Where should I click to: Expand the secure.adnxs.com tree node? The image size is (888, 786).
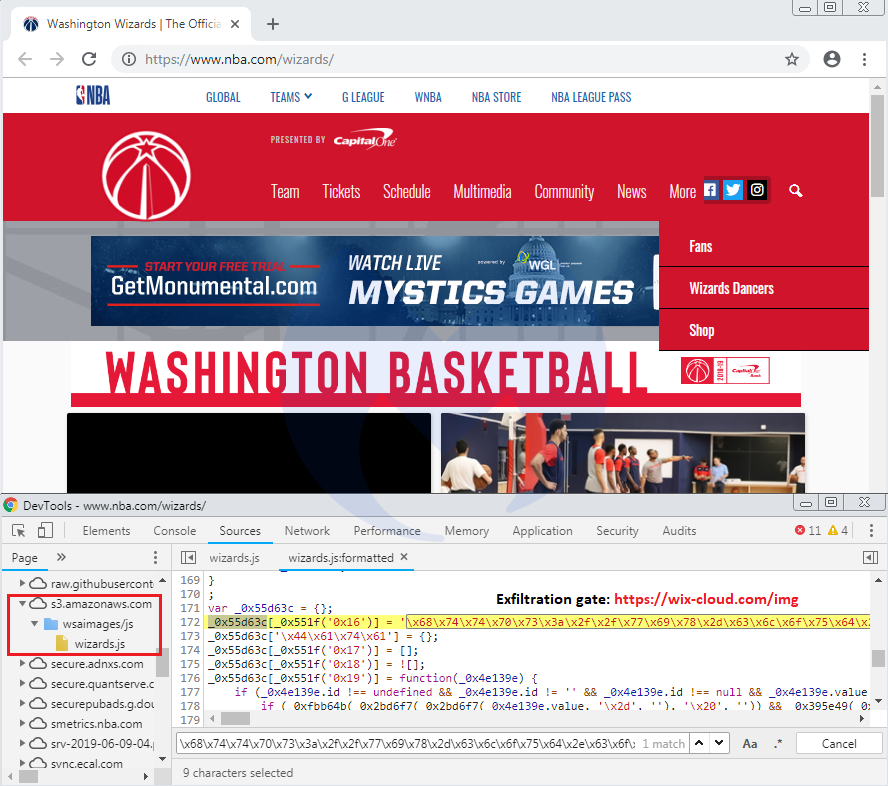point(22,664)
